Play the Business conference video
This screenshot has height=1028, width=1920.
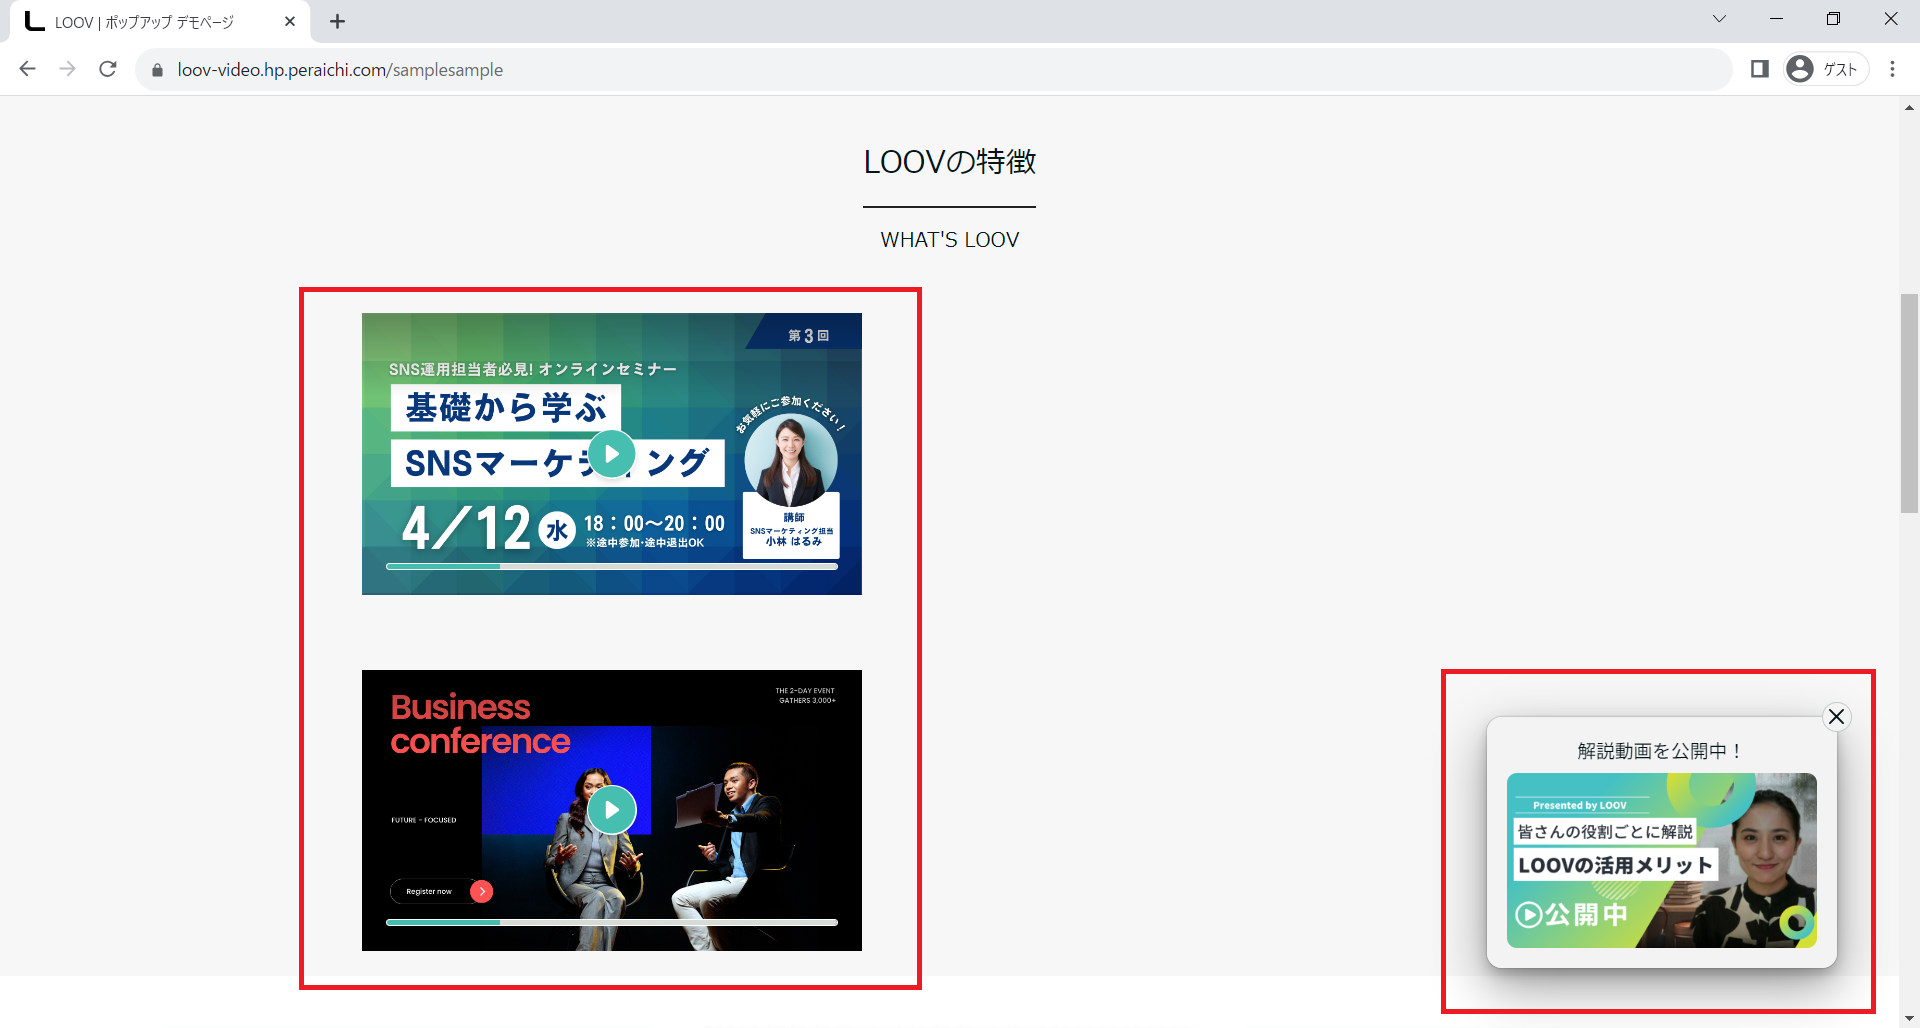[612, 810]
